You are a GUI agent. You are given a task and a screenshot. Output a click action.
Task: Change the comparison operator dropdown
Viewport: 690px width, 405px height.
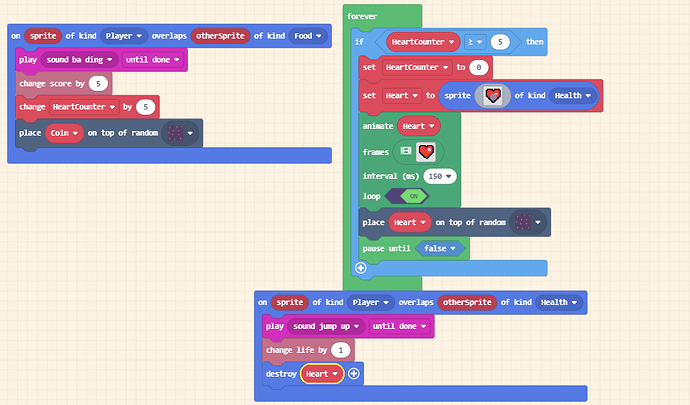tap(475, 42)
